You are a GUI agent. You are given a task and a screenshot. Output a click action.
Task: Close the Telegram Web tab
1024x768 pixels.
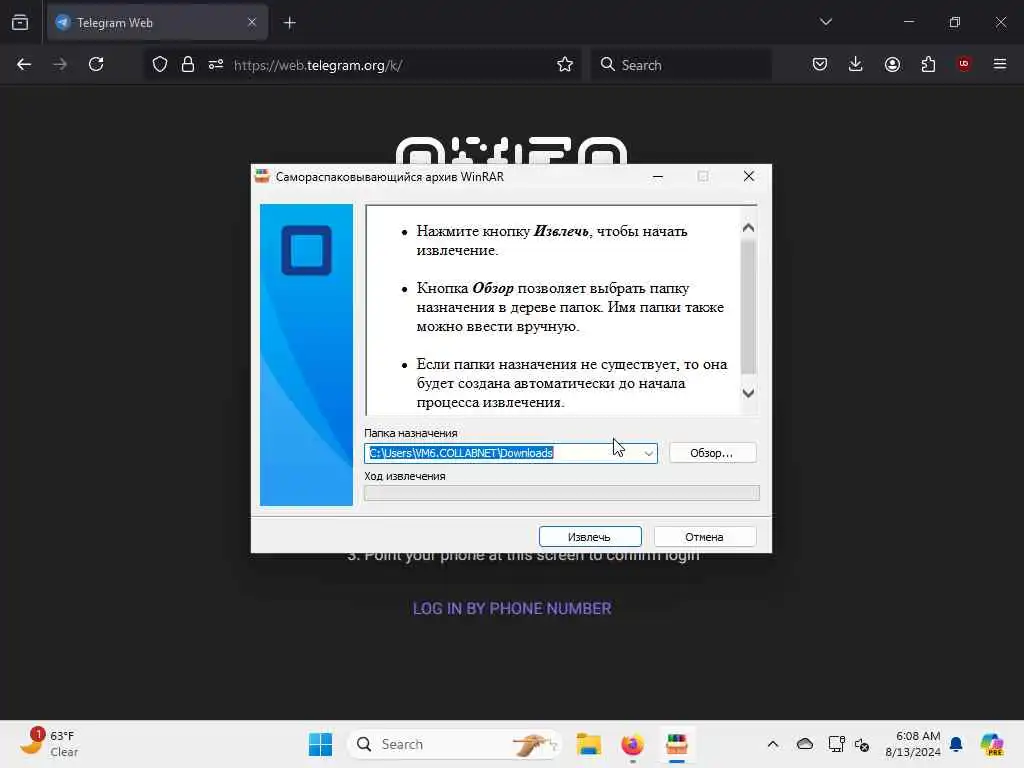[x=252, y=23]
